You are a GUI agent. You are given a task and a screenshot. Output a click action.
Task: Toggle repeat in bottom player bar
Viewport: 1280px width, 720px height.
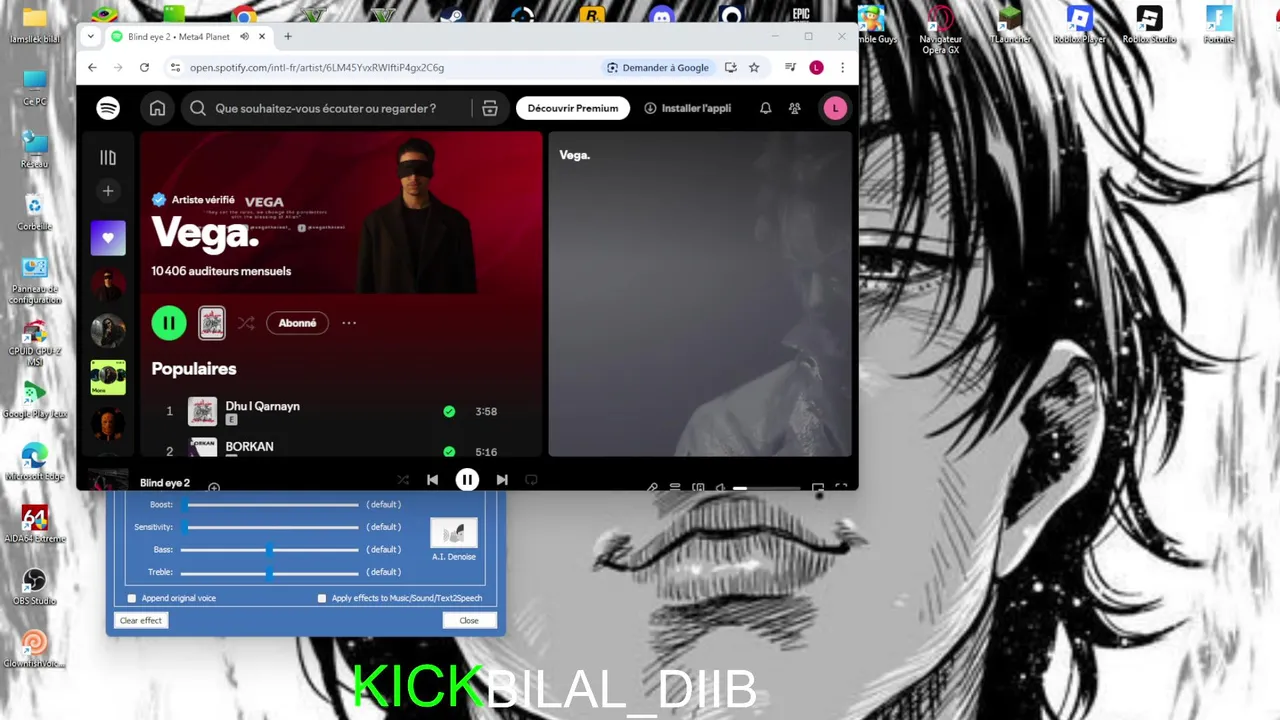click(531, 480)
